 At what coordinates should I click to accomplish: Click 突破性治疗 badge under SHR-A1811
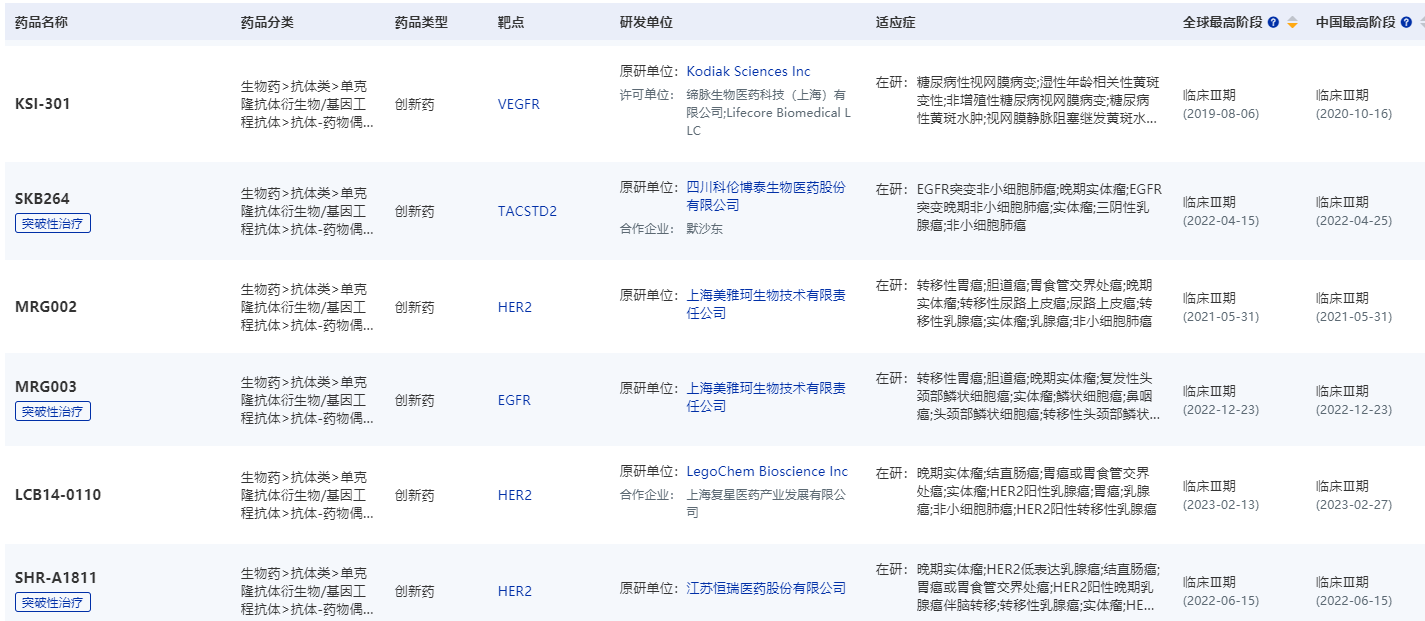(x=53, y=602)
